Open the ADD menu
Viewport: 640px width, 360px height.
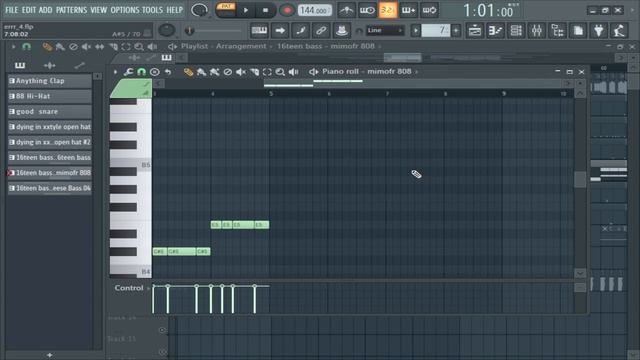[x=45, y=10]
